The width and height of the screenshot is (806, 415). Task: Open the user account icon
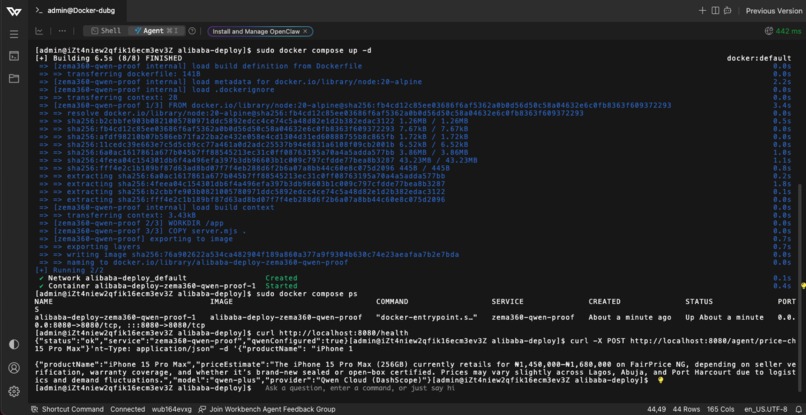pyautogui.click(x=14, y=368)
